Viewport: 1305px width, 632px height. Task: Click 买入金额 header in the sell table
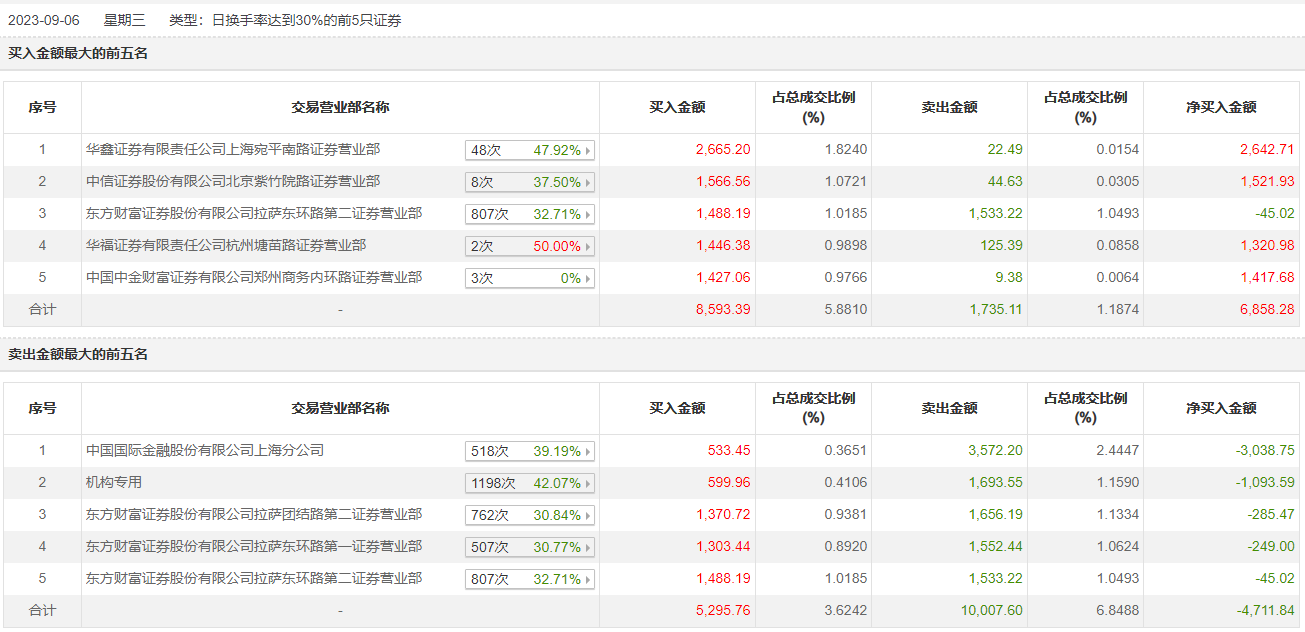(x=677, y=408)
